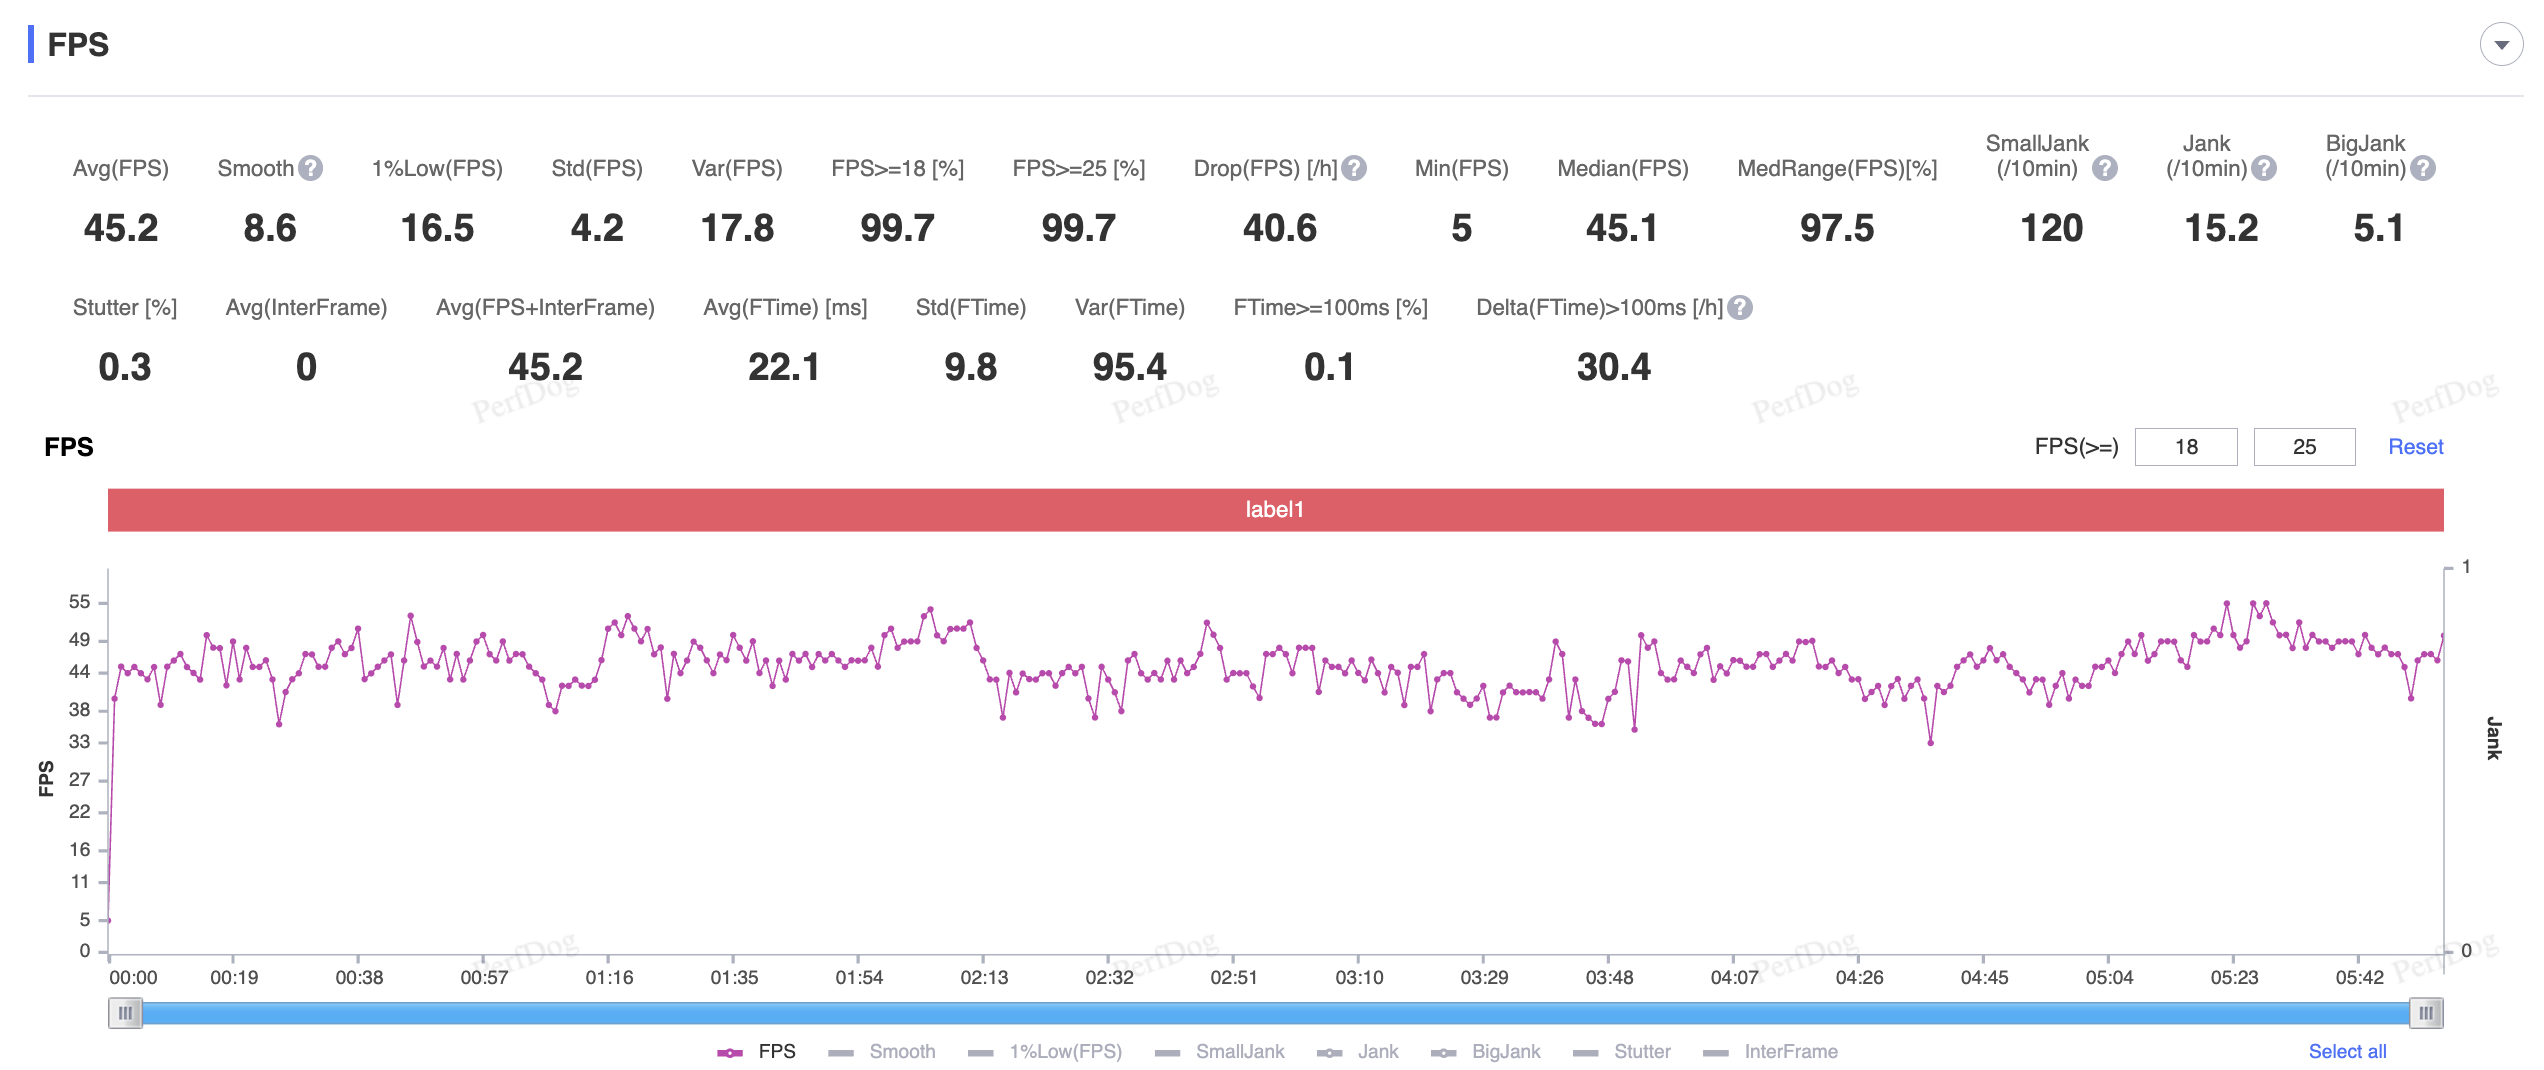Screen dimensions: 2544x1070
Task: Show BigJank series in chart legend
Action: pos(1486,1051)
